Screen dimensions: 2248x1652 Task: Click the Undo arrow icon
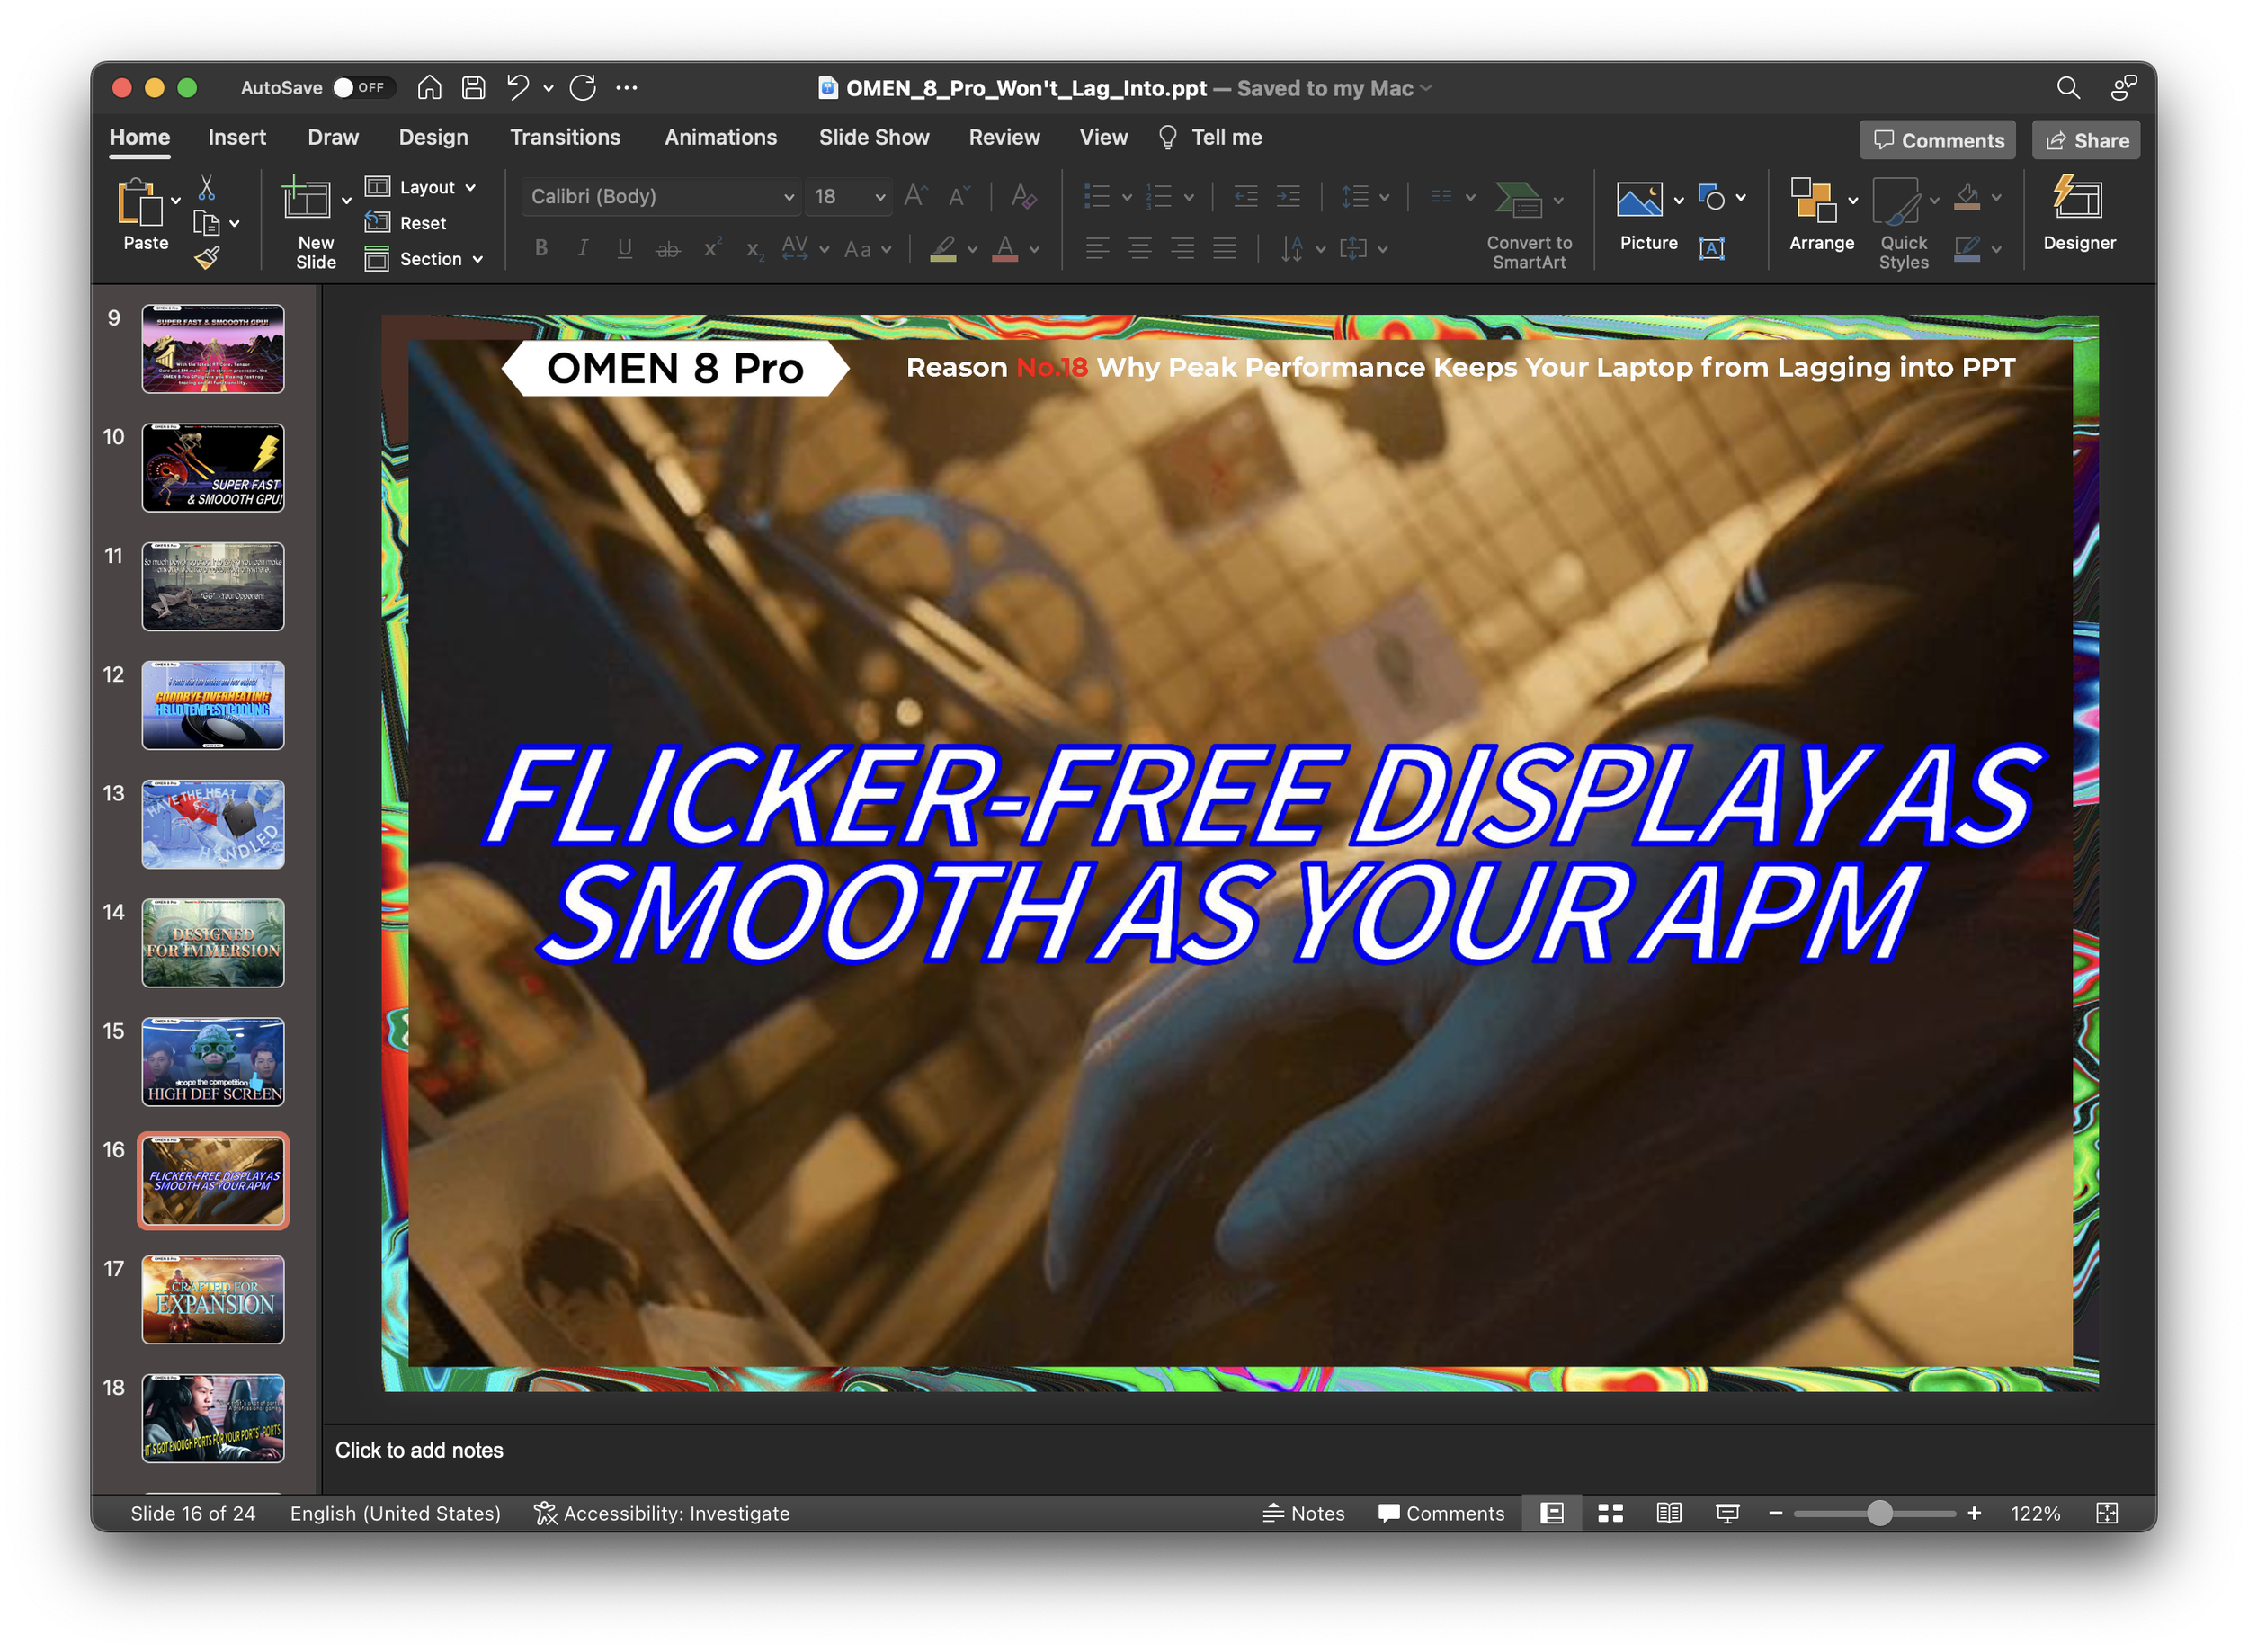coord(517,88)
